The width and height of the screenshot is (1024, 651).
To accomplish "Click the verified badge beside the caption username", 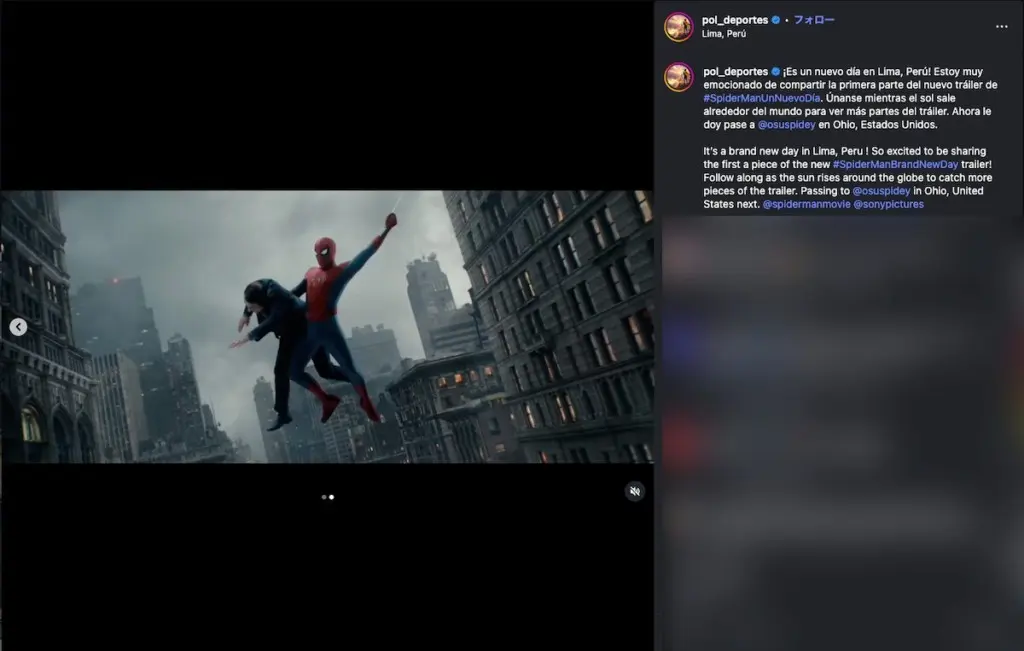I will (x=776, y=72).
